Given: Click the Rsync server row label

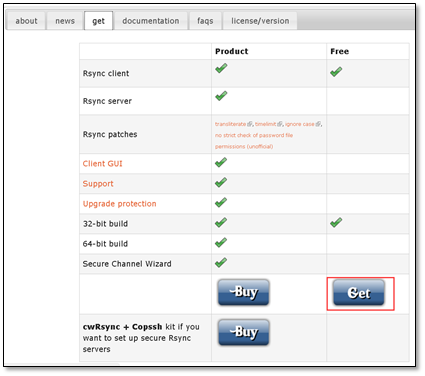Looking at the screenshot, I should (107, 101).
